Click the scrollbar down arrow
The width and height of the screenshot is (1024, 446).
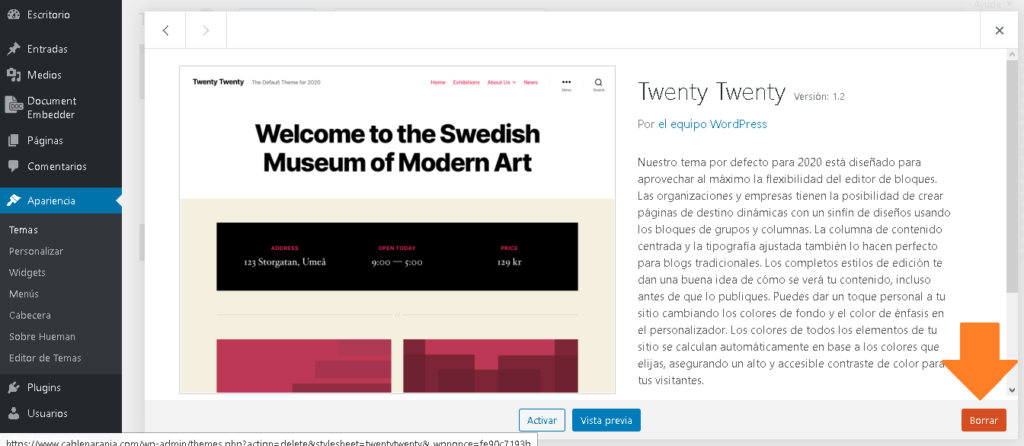1012,390
